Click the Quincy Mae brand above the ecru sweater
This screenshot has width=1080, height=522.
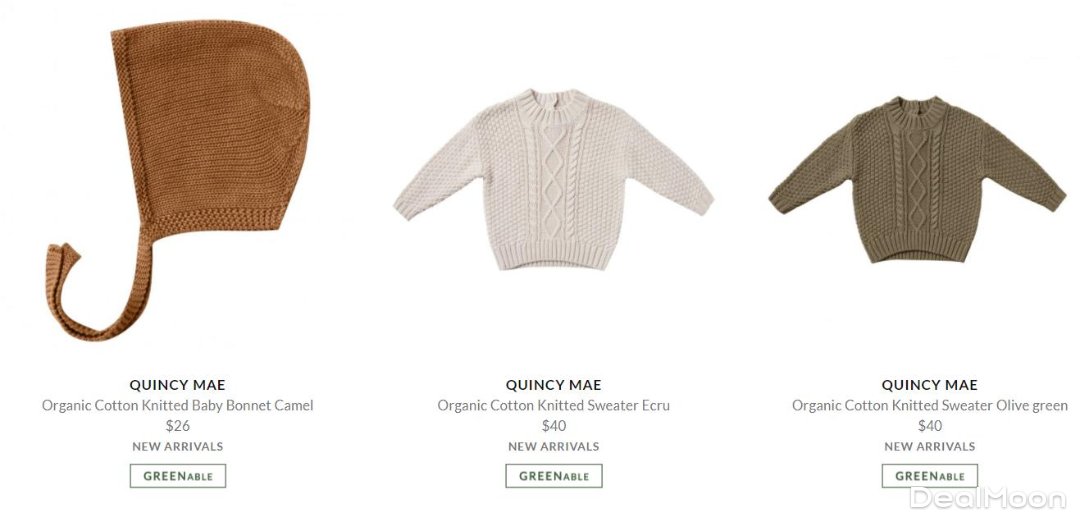pos(554,385)
